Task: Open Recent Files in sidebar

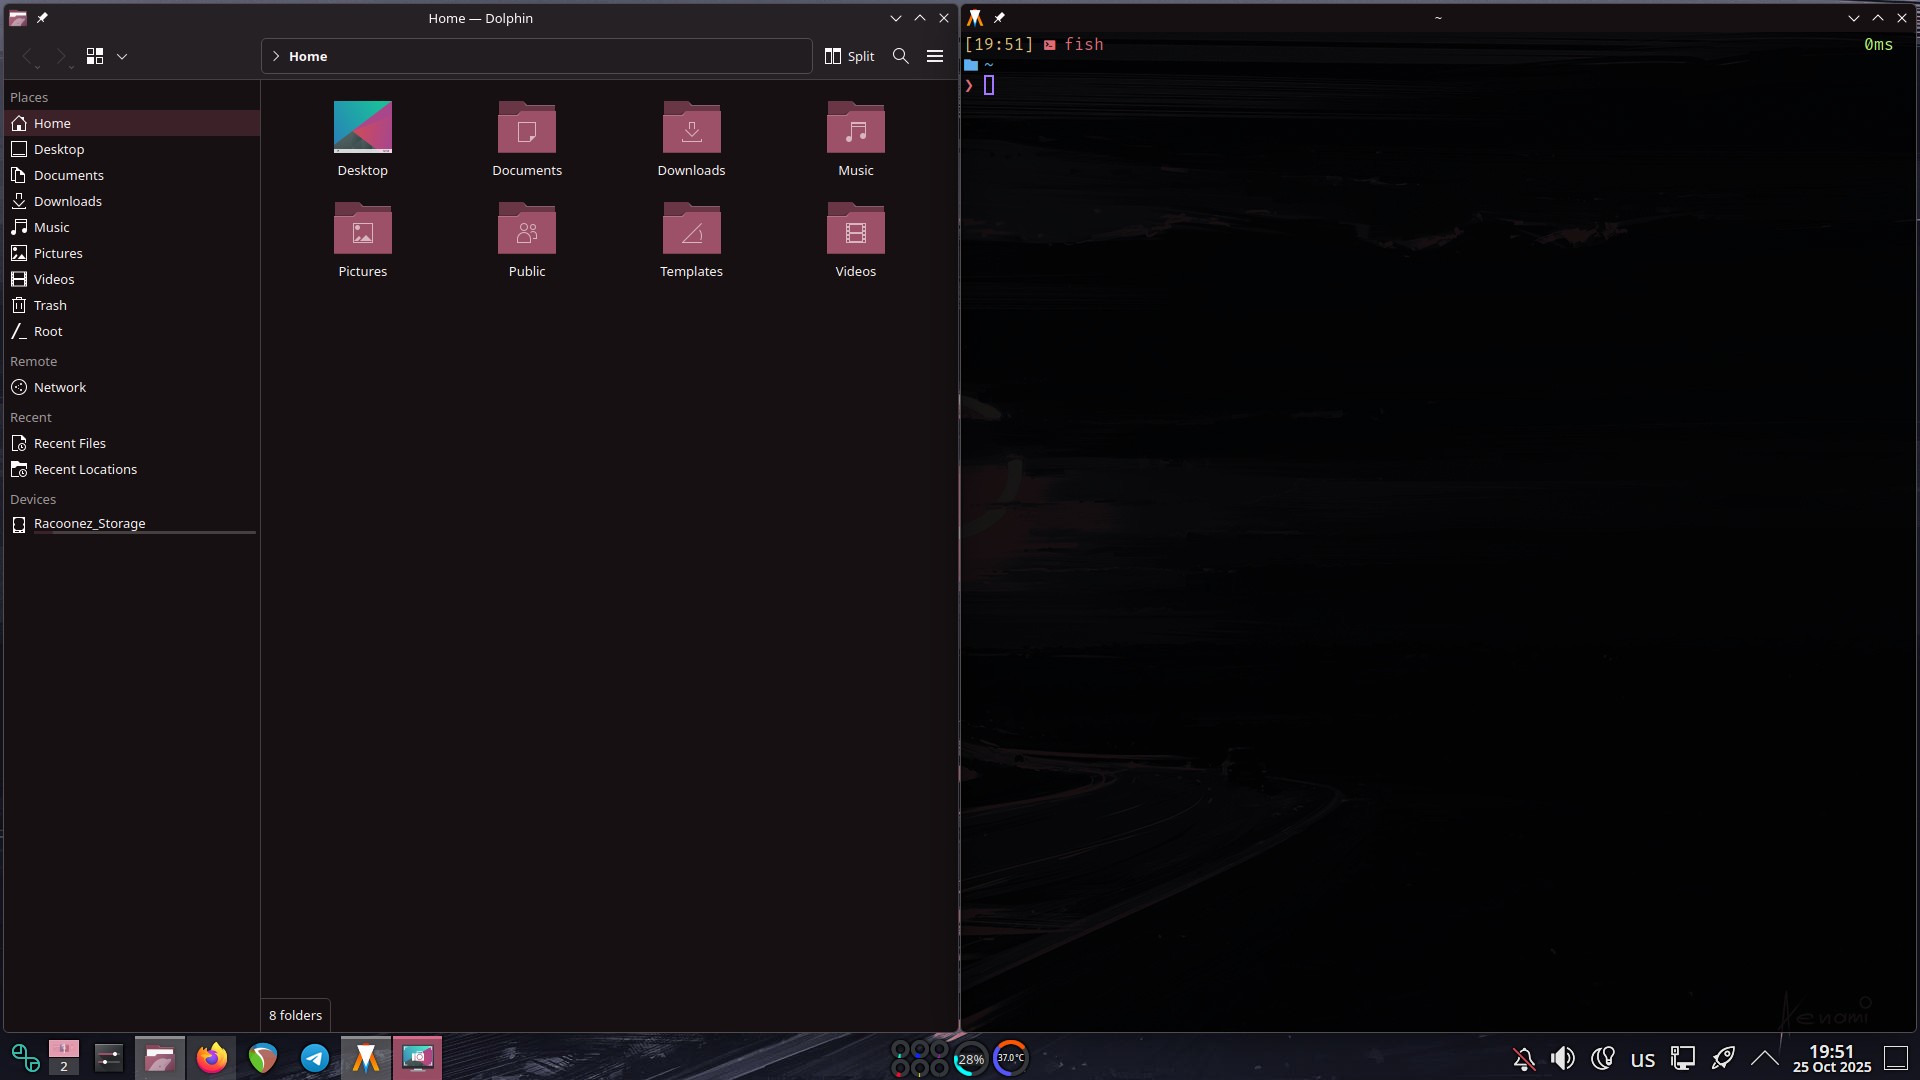Action: pyautogui.click(x=70, y=443)
